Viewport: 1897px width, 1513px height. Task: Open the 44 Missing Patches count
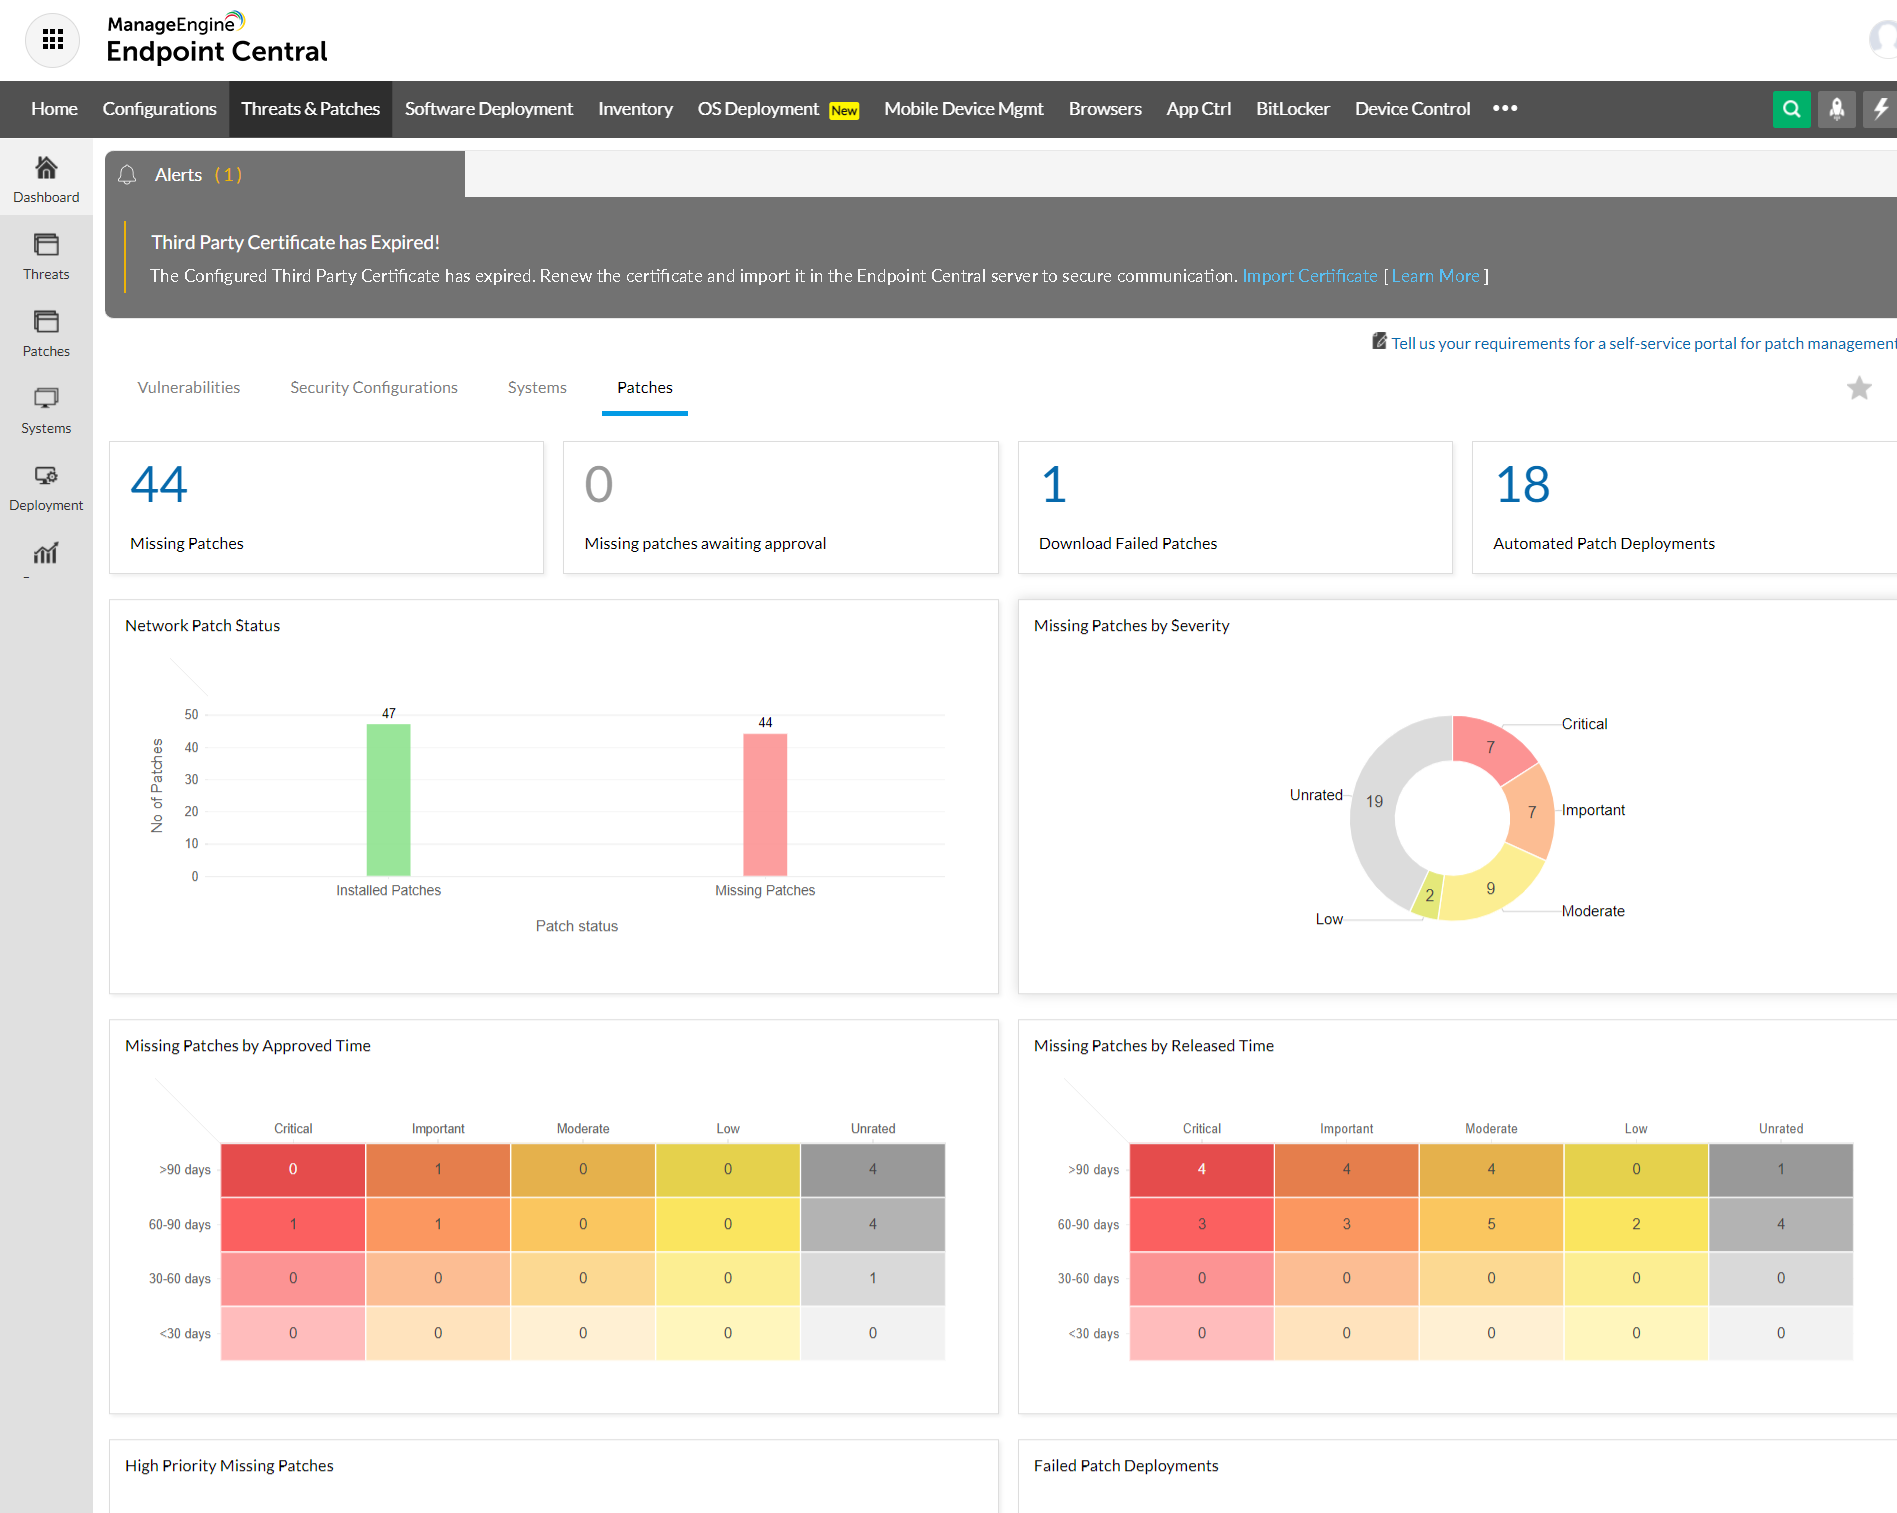pos(159,485)
